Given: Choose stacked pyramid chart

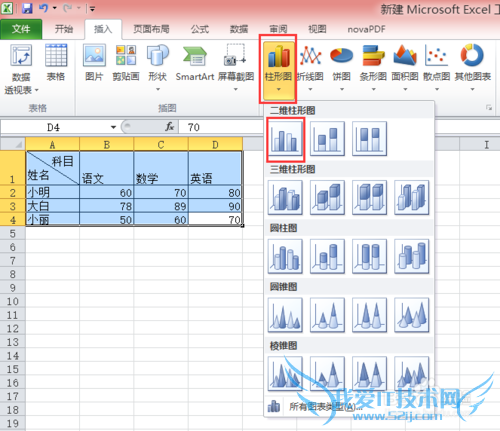Looking at the screenshot, I should coord(327,374).
